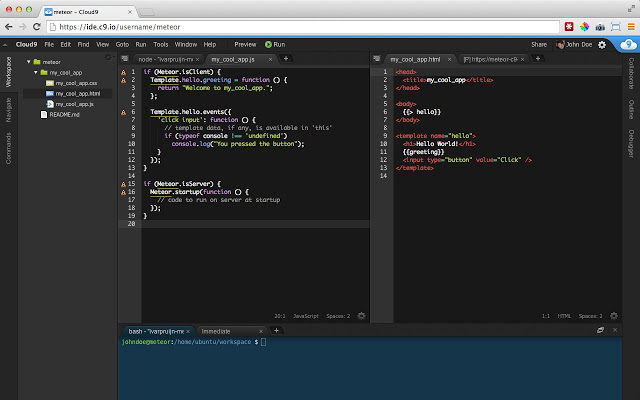This screenshot has width=640, height=400.
Task: Open the left editor pane tab list icon
Action: [x=124, y=59]
